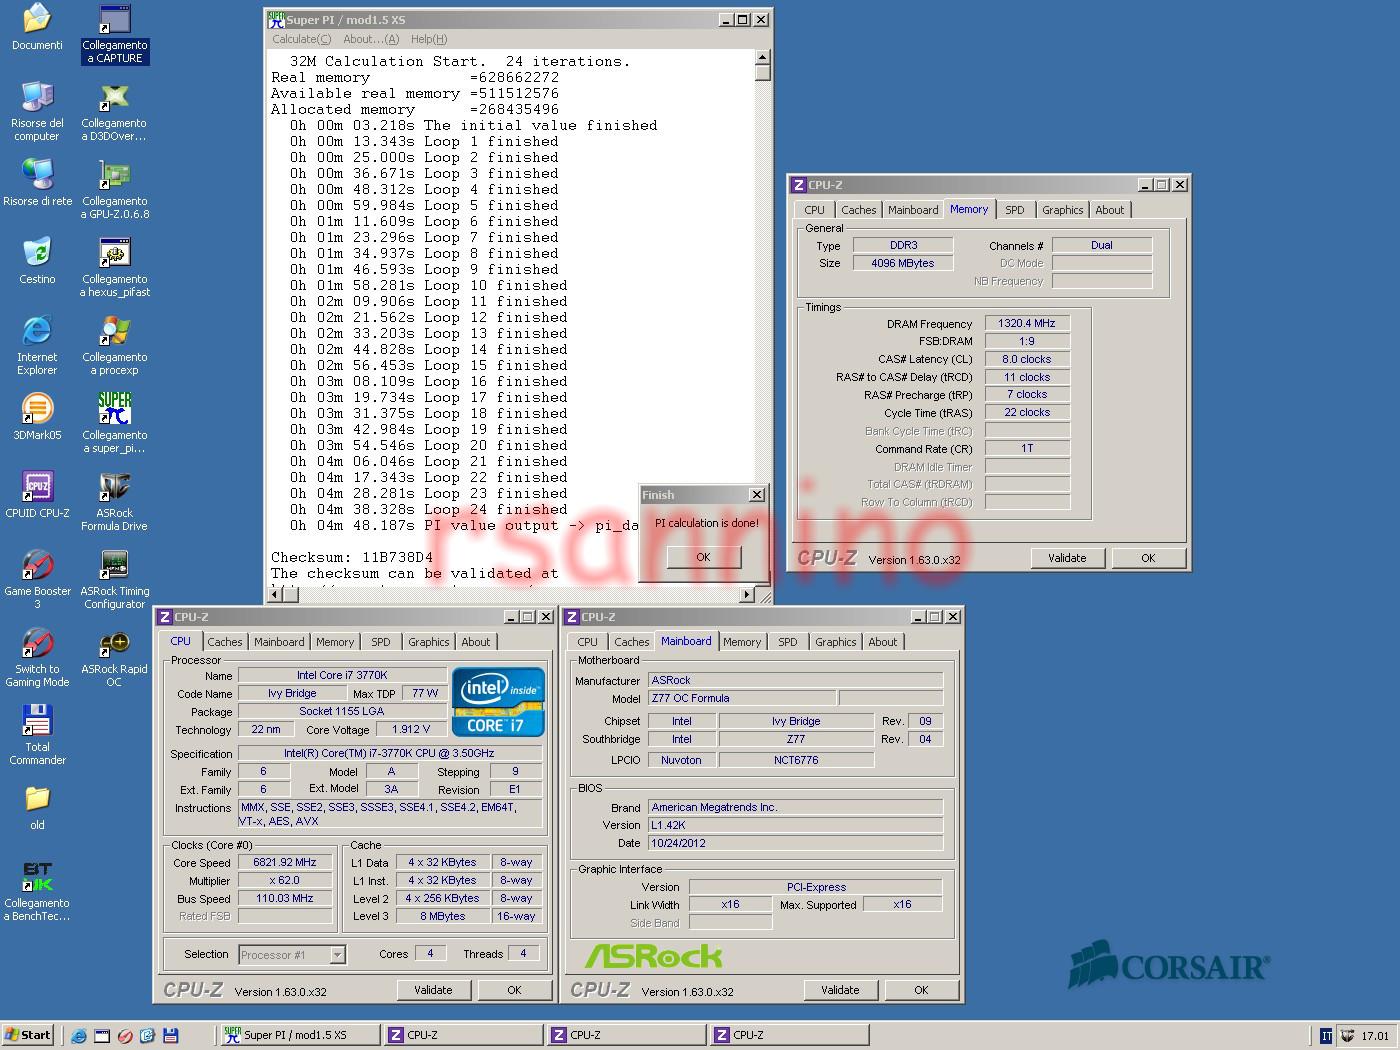Screen dimensions: 1400x1050
Task: Switch to SPD tab in Mainboard CPU-Z window
Action: click(787, 642)
